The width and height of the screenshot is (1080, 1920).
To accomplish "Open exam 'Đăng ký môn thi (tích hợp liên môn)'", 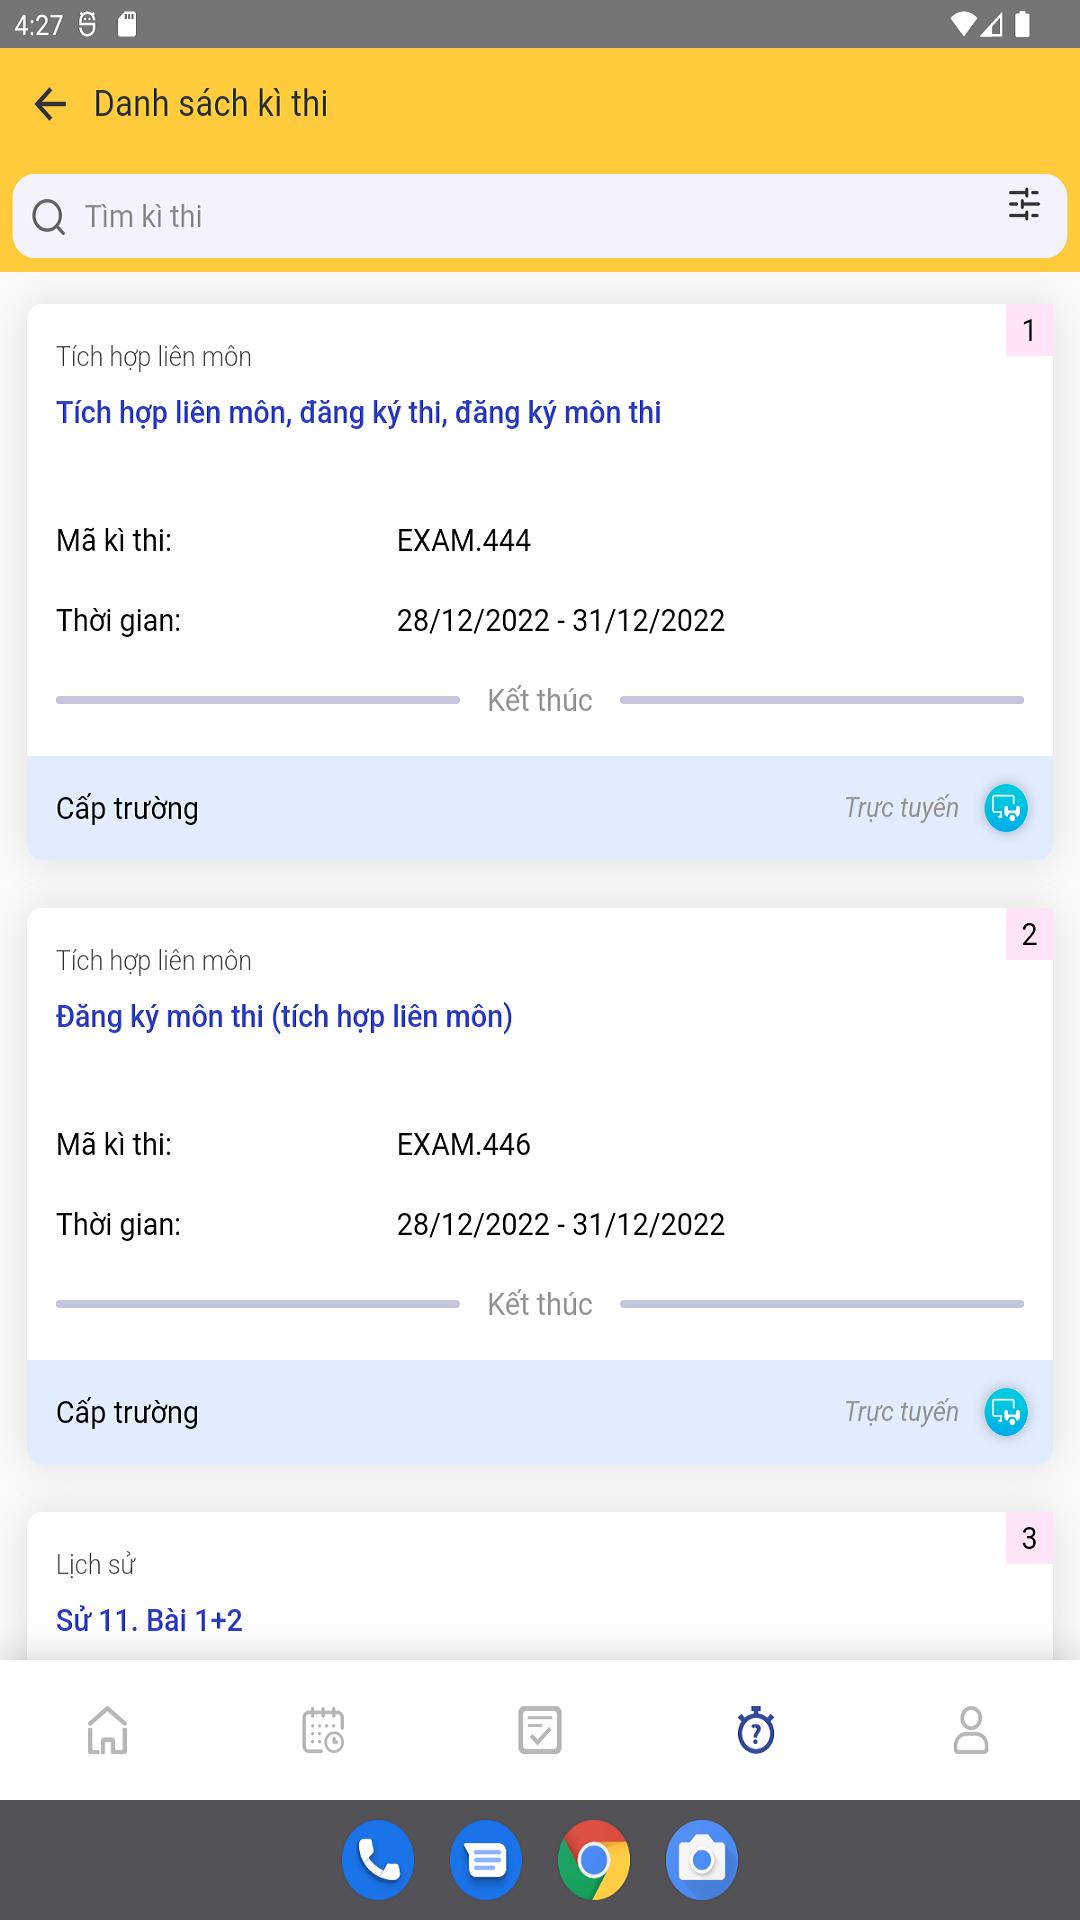I will point(284,1016).
